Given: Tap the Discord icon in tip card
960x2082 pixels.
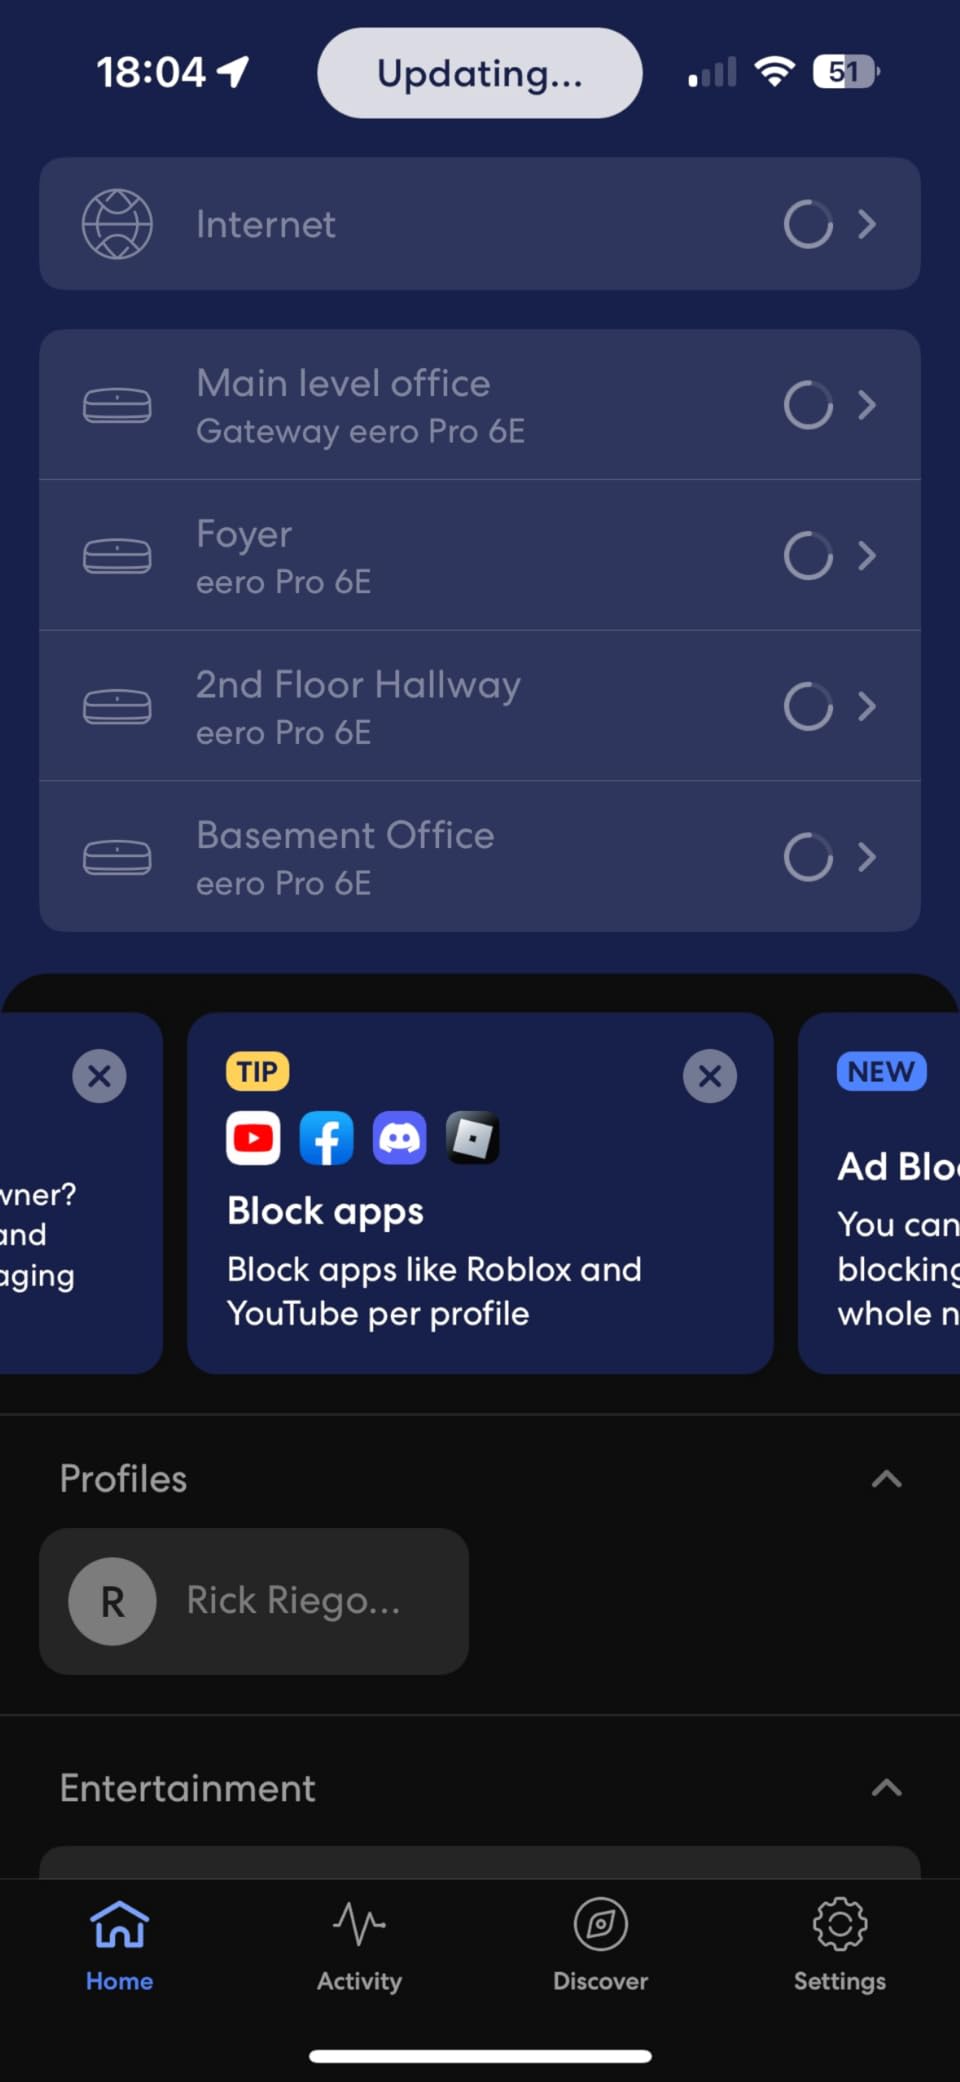Looking at the screenshot, I should [400, 1138].
